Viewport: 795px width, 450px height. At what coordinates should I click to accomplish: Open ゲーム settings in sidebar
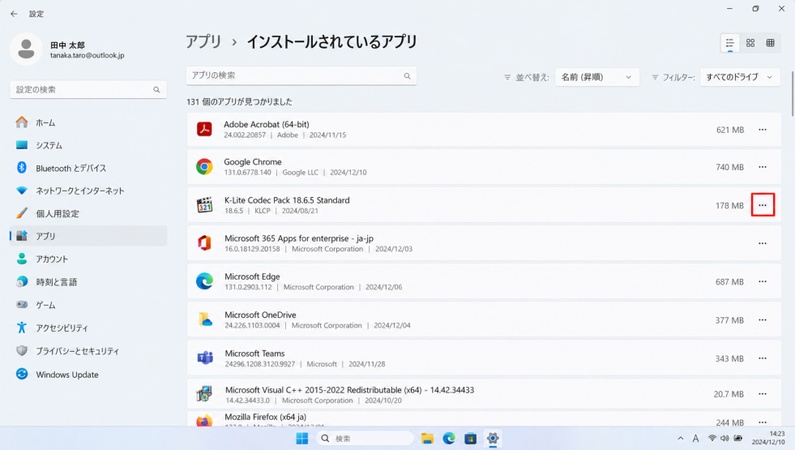click(x=88, y=305)
